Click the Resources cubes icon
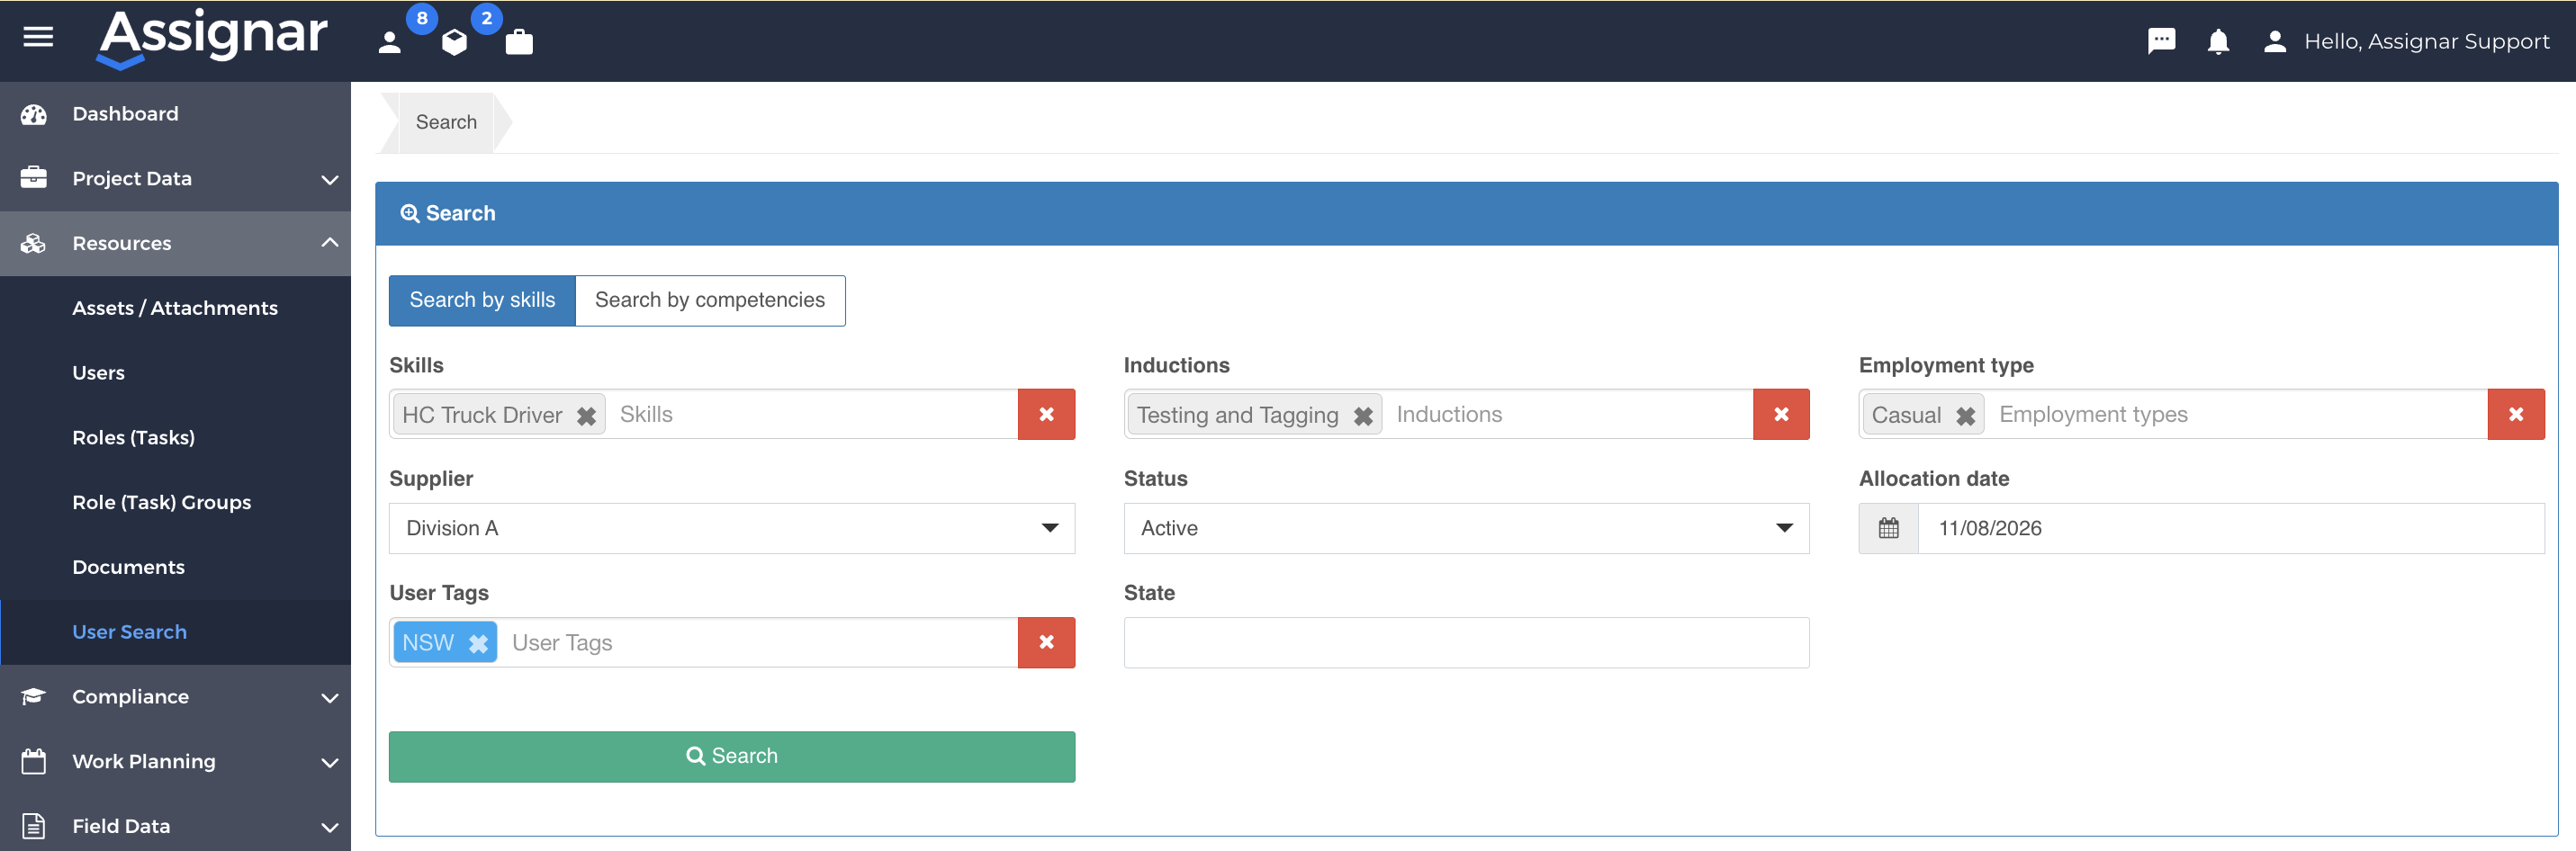The image size is (2576, 851). pos(34,243)
